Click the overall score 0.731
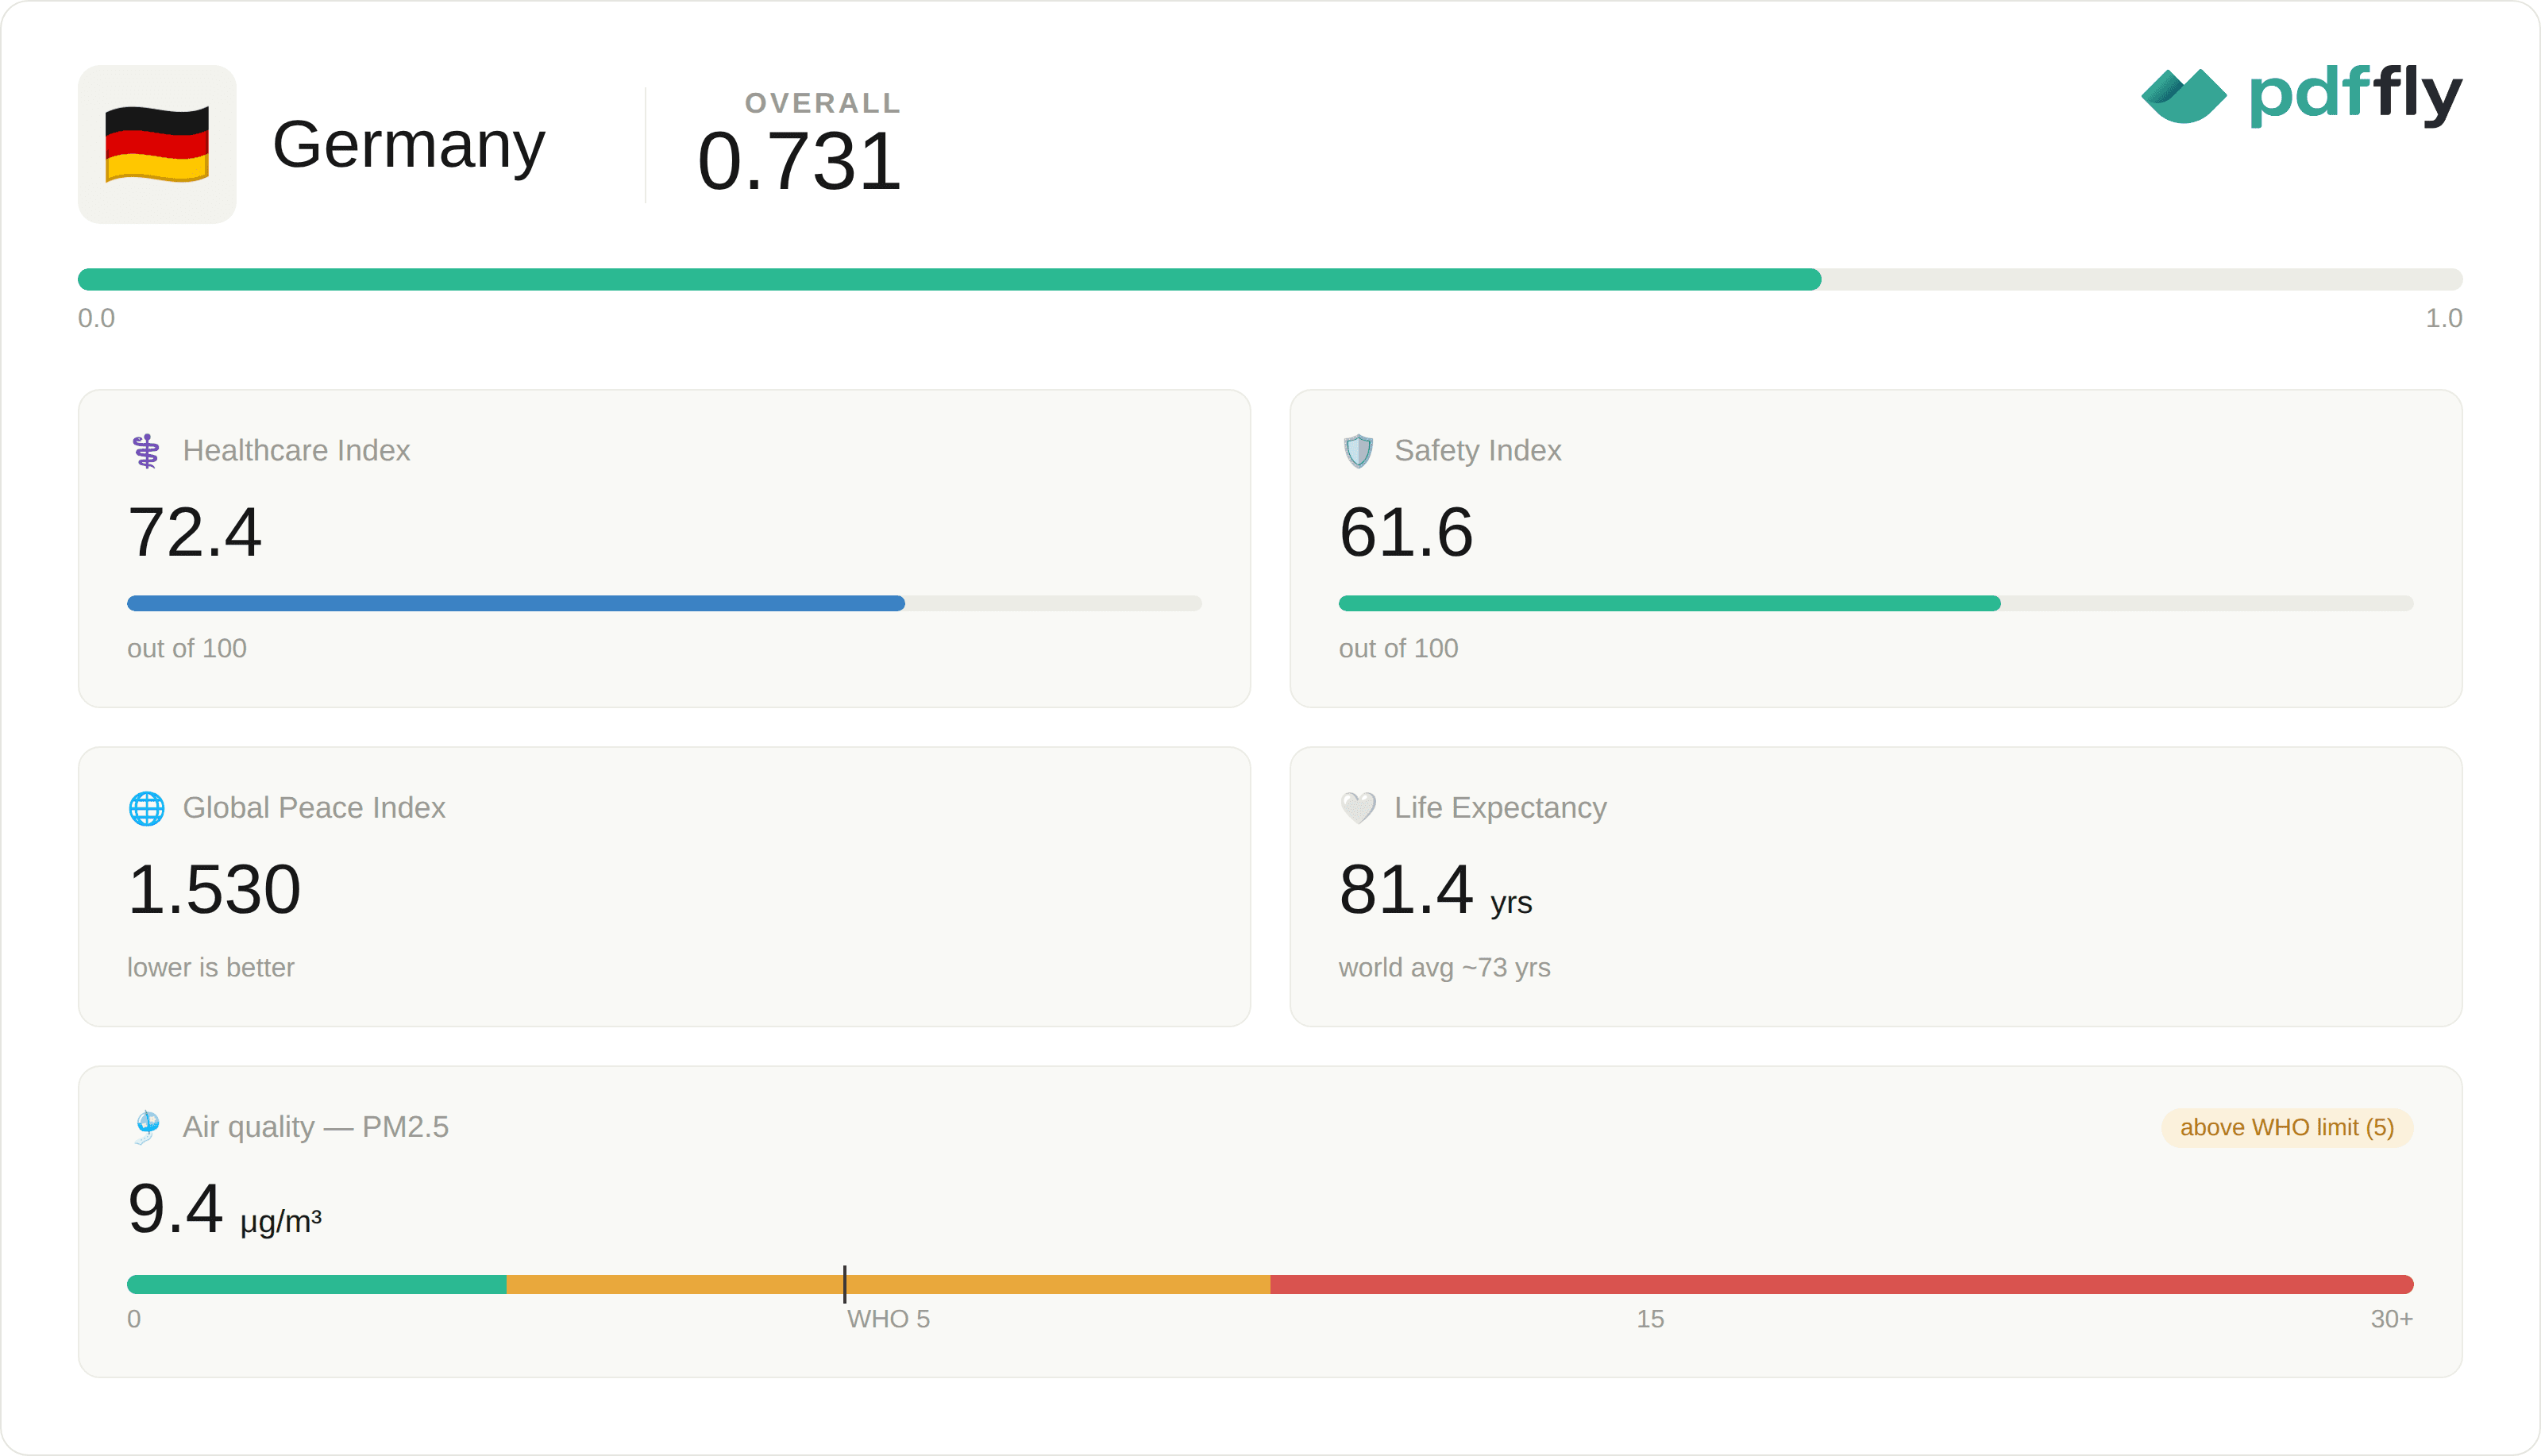The image size is (2541, 1456). click(799, 162)
